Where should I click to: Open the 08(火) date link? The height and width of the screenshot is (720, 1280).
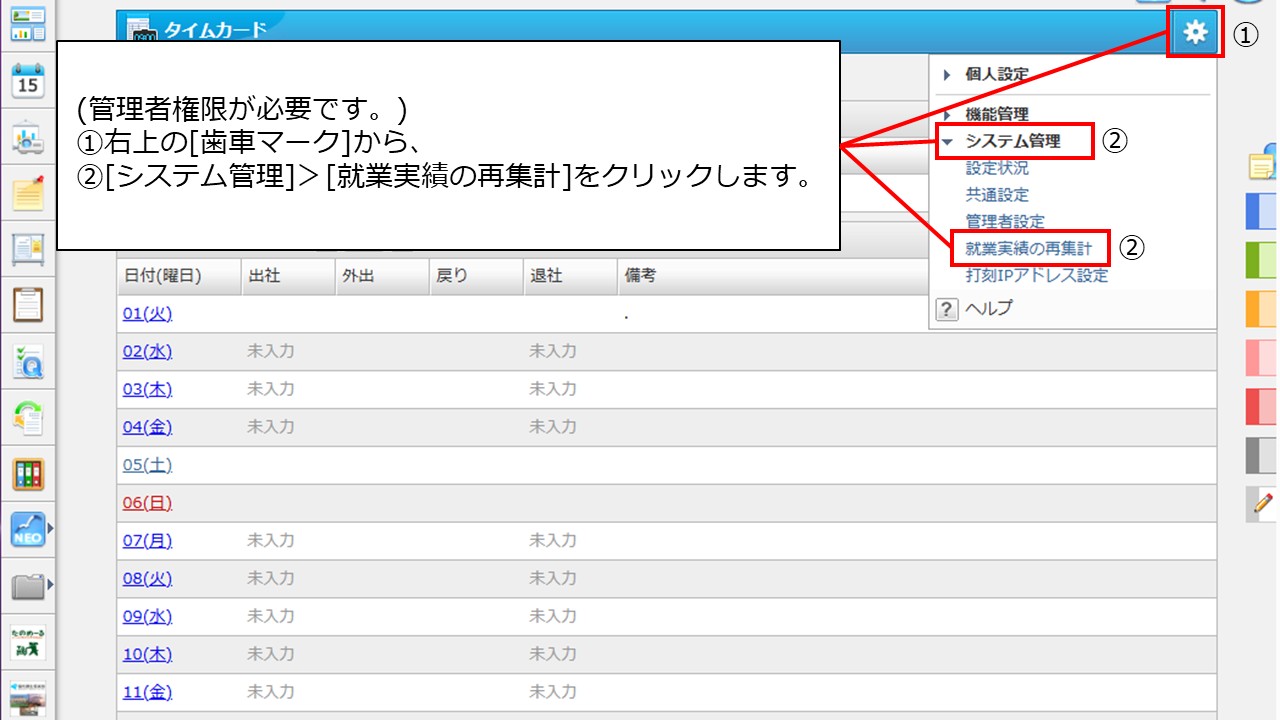point(147,579)
